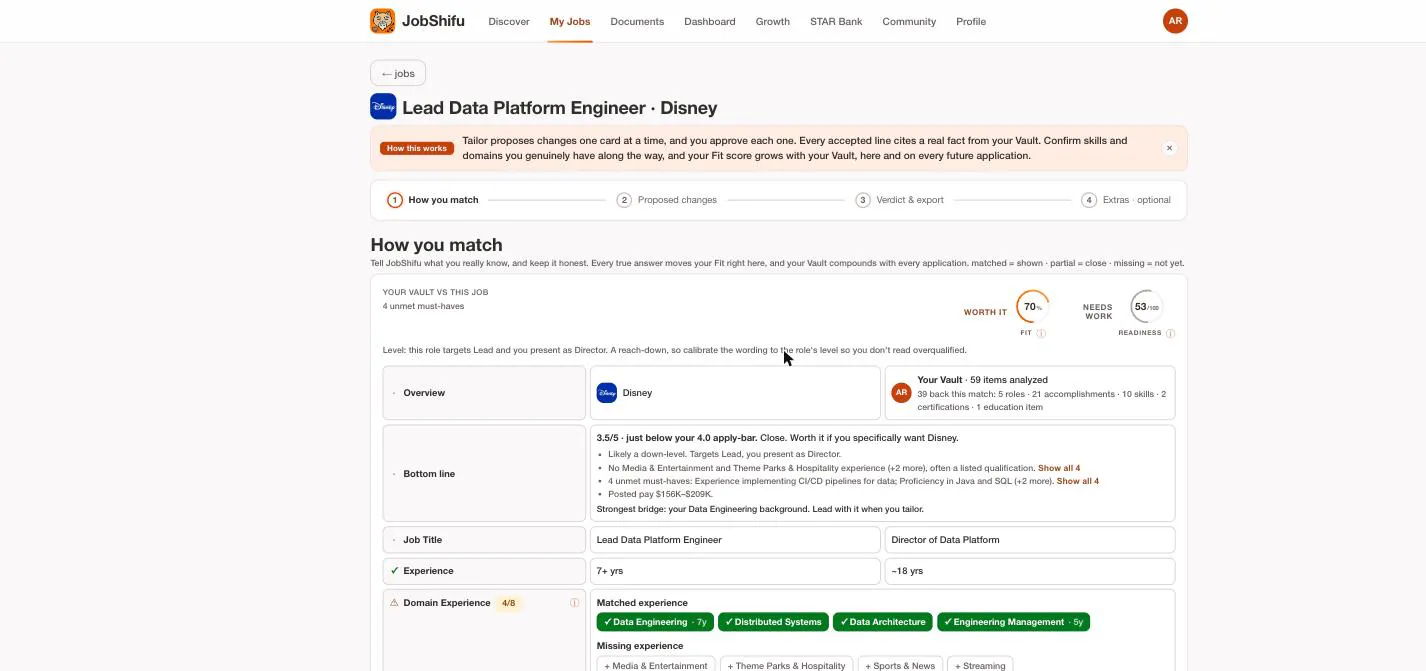The height and width of the screenshot is (671, 1426).
Task: Open the My Jobs nav item
Action: click(570, 21)
